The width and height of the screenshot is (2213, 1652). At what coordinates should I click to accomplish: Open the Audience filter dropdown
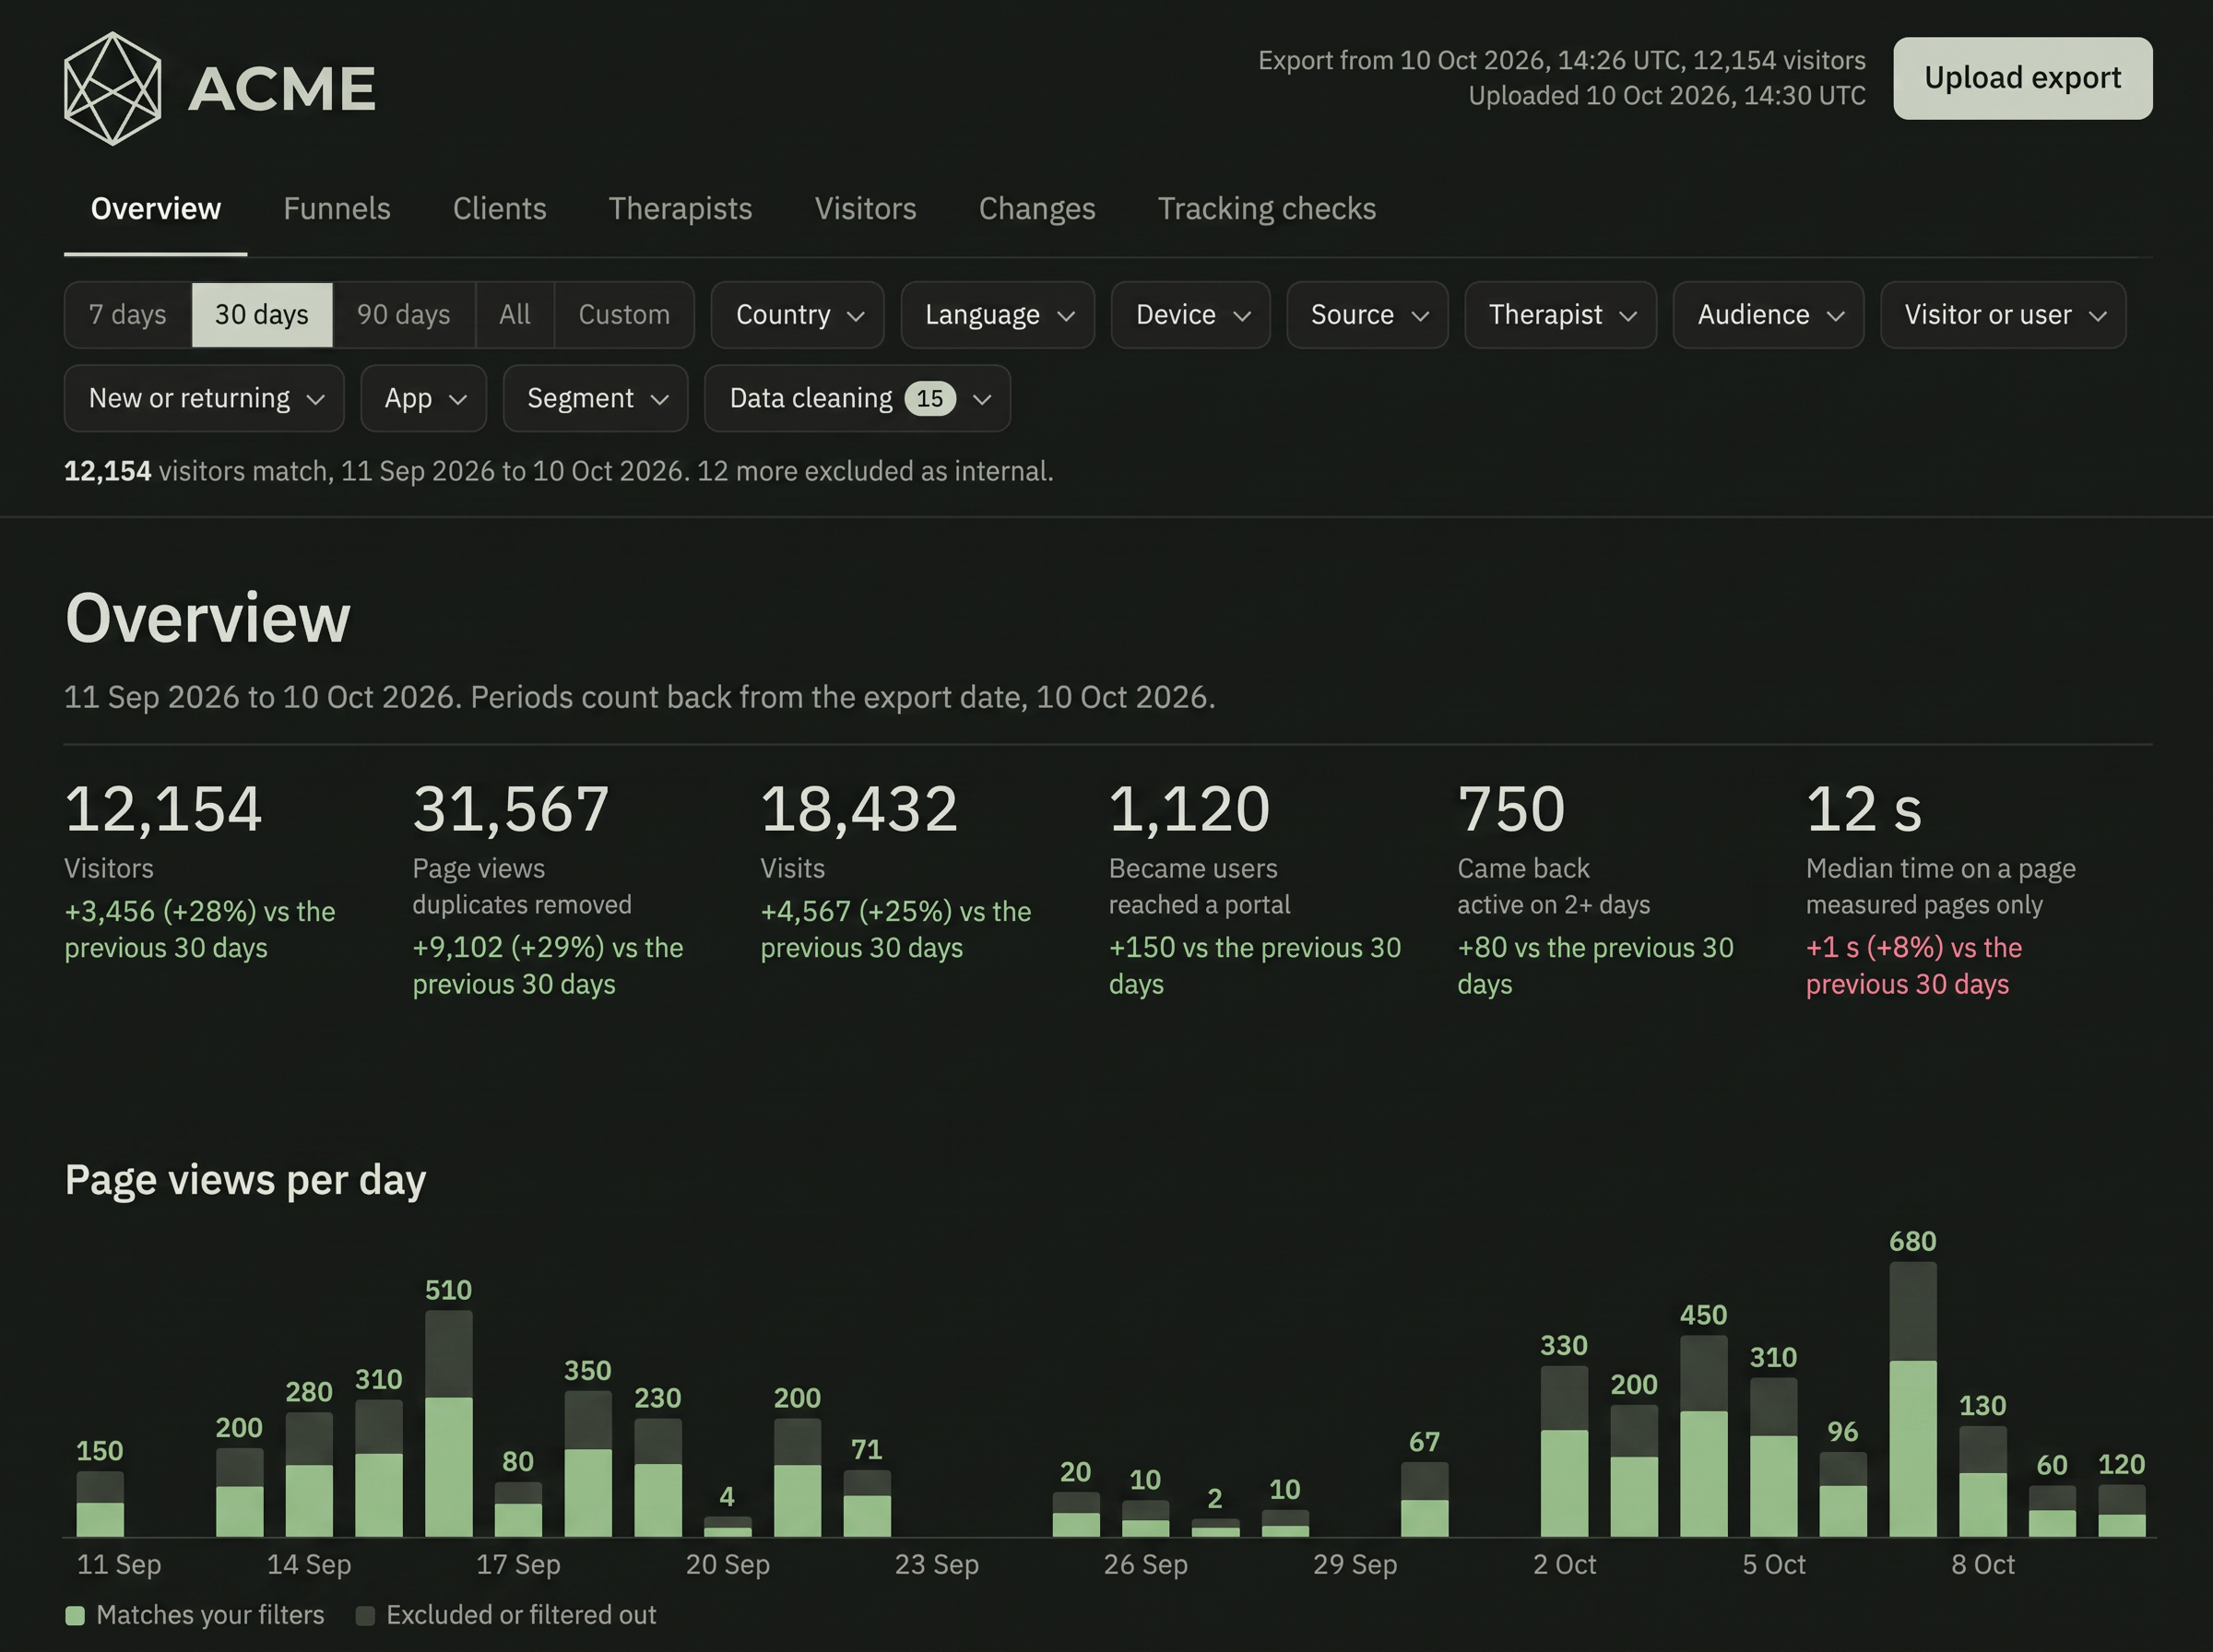point(1768,314)
